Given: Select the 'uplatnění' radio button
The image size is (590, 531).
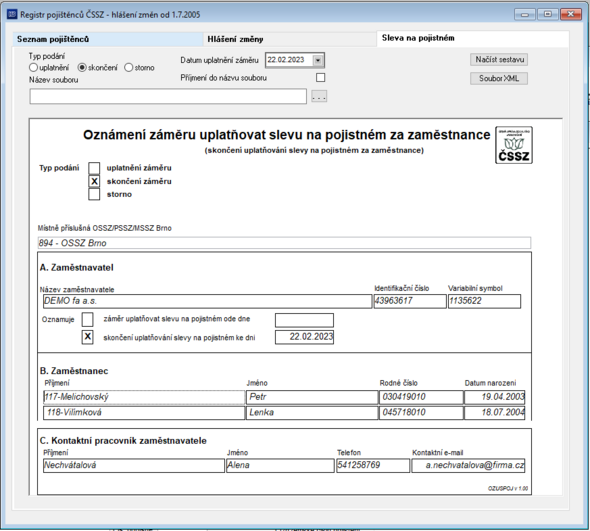Looking at the screenshot, I should point(33,67).
